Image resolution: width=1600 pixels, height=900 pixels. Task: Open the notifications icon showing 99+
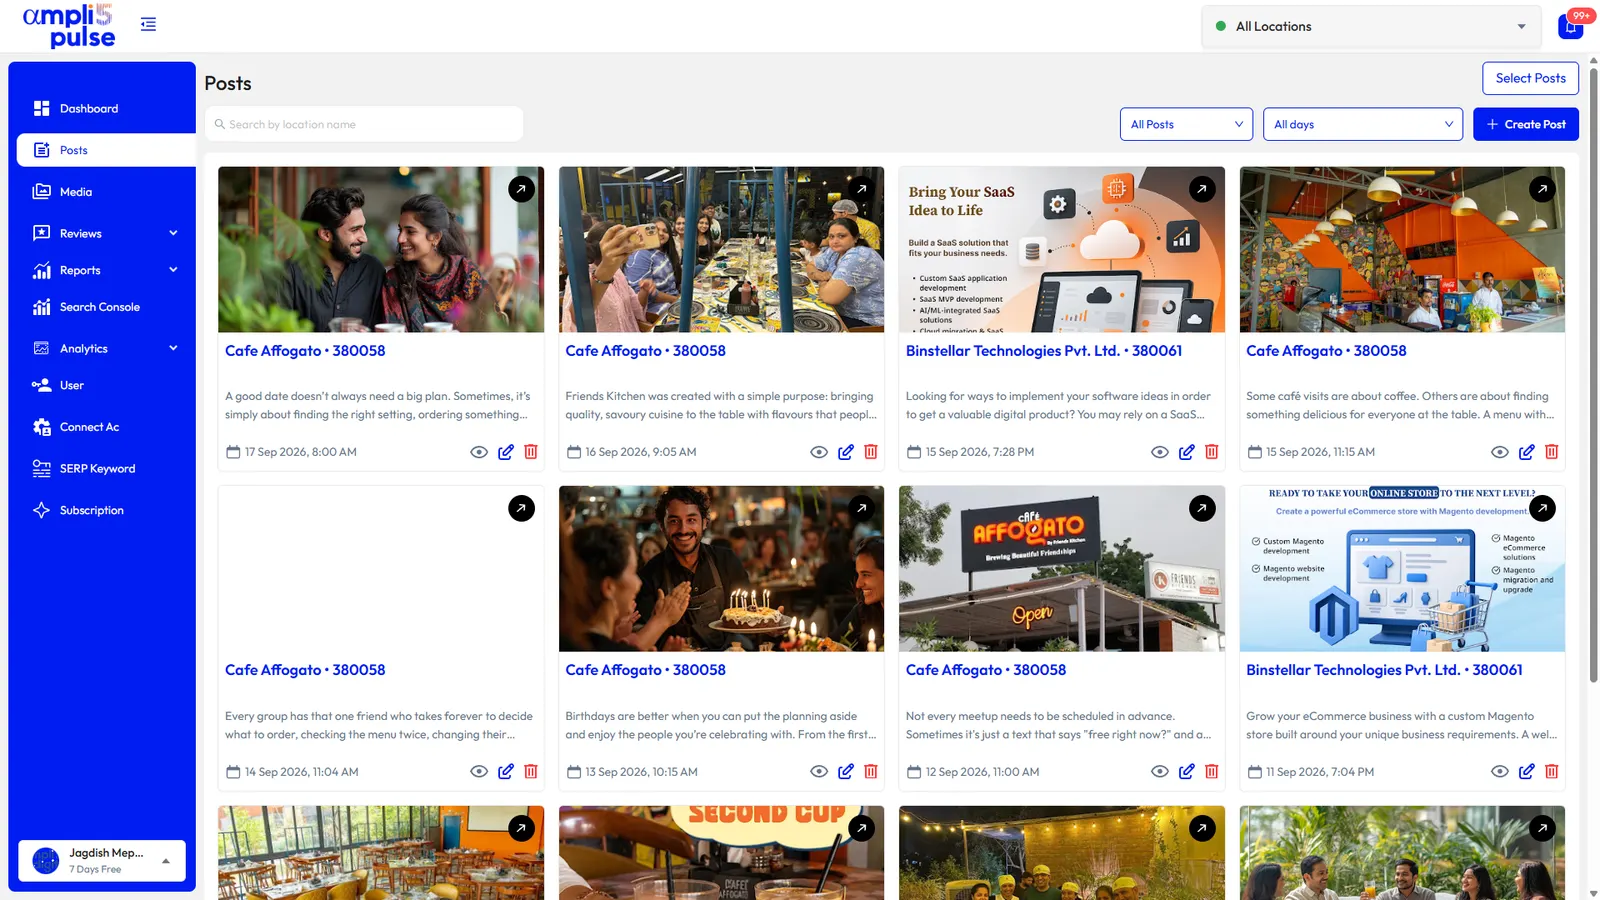click(x=1571, y=26)
